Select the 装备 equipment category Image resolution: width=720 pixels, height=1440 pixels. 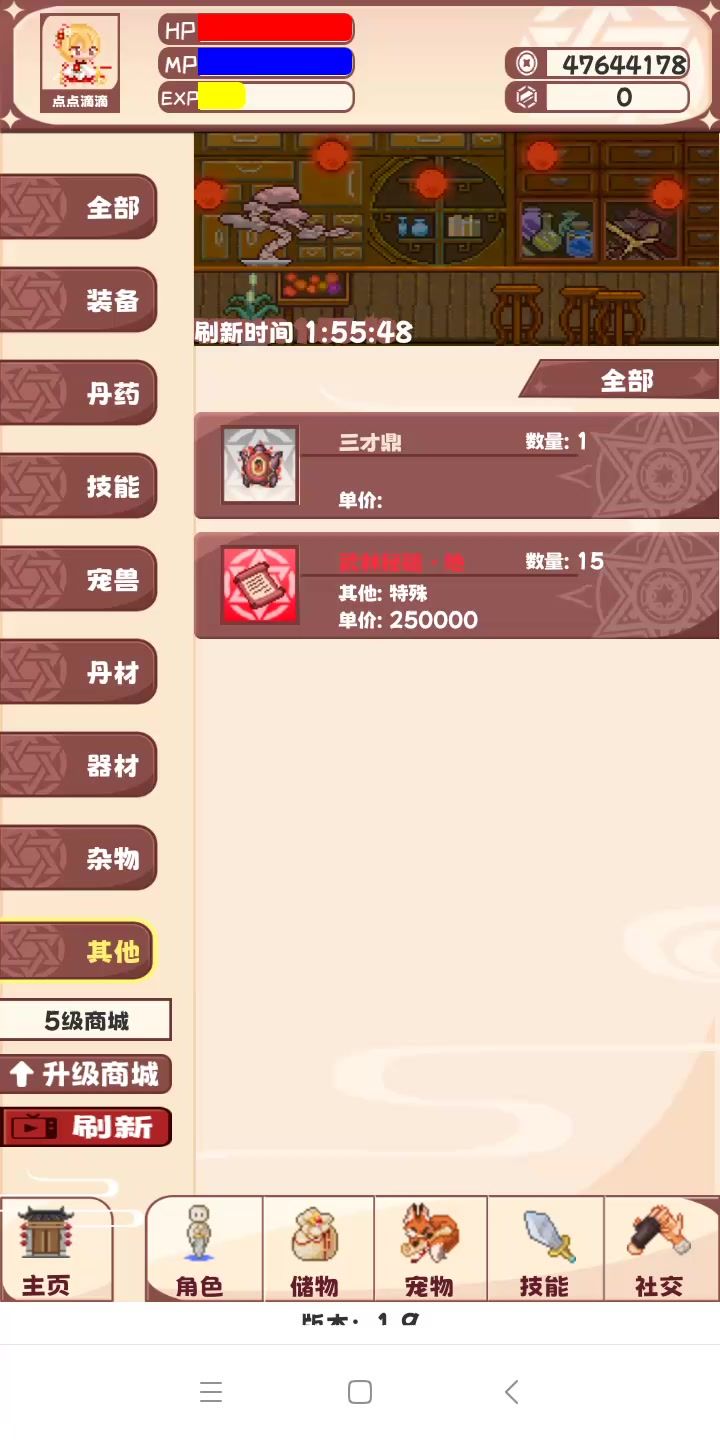(79, 300)
